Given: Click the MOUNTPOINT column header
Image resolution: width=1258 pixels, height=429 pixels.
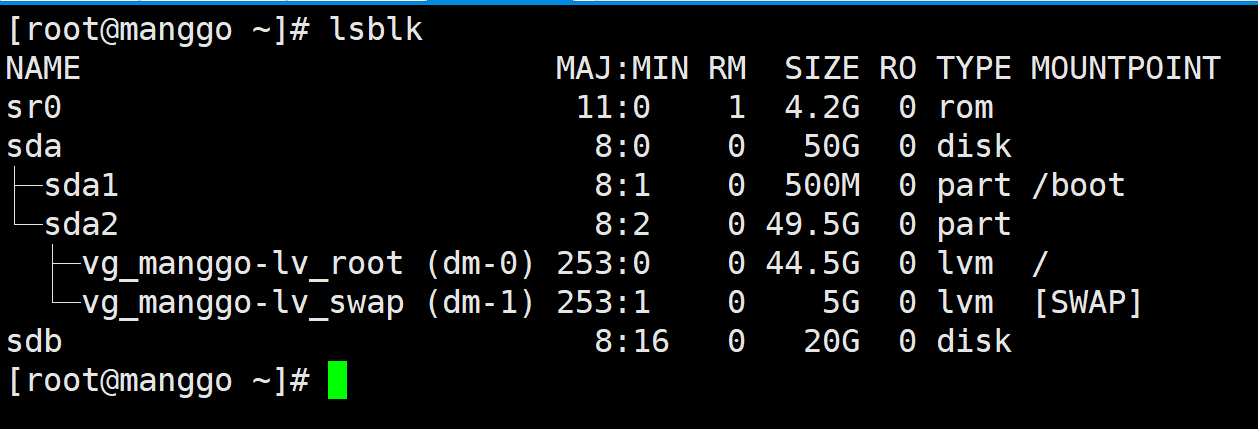Looking at the screenshot, I should click(x=1125, y=69).
